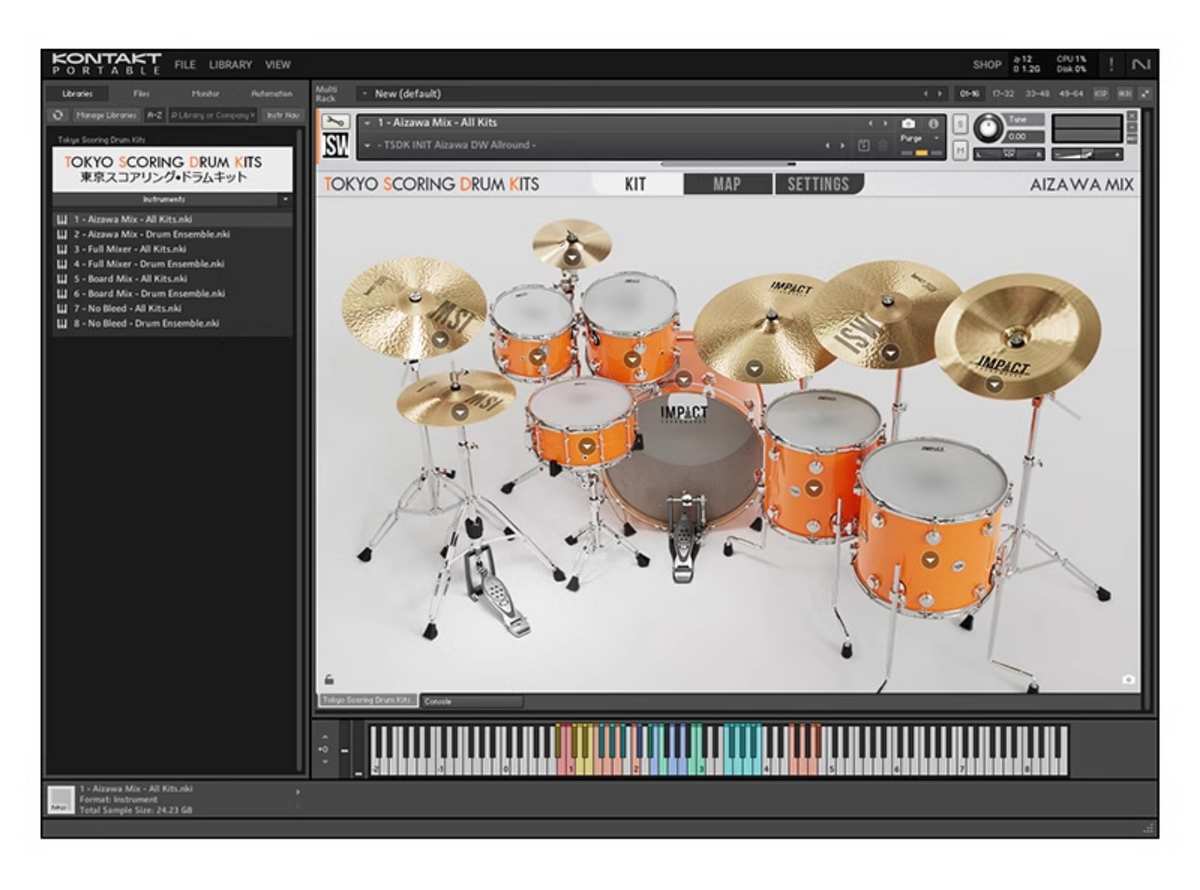The width and height of the screenshot is (1200, 890).
Task: Open dropdown on the ride cymbal
Action: tap(755, 368)
